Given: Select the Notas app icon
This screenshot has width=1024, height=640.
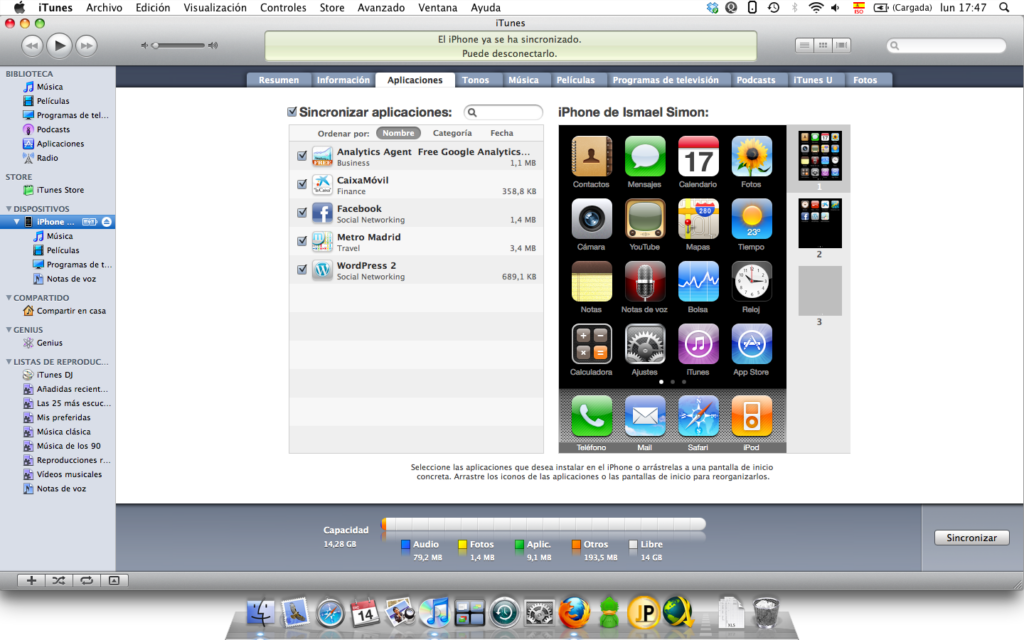Looking at the screenshot, I should point(591,281).
